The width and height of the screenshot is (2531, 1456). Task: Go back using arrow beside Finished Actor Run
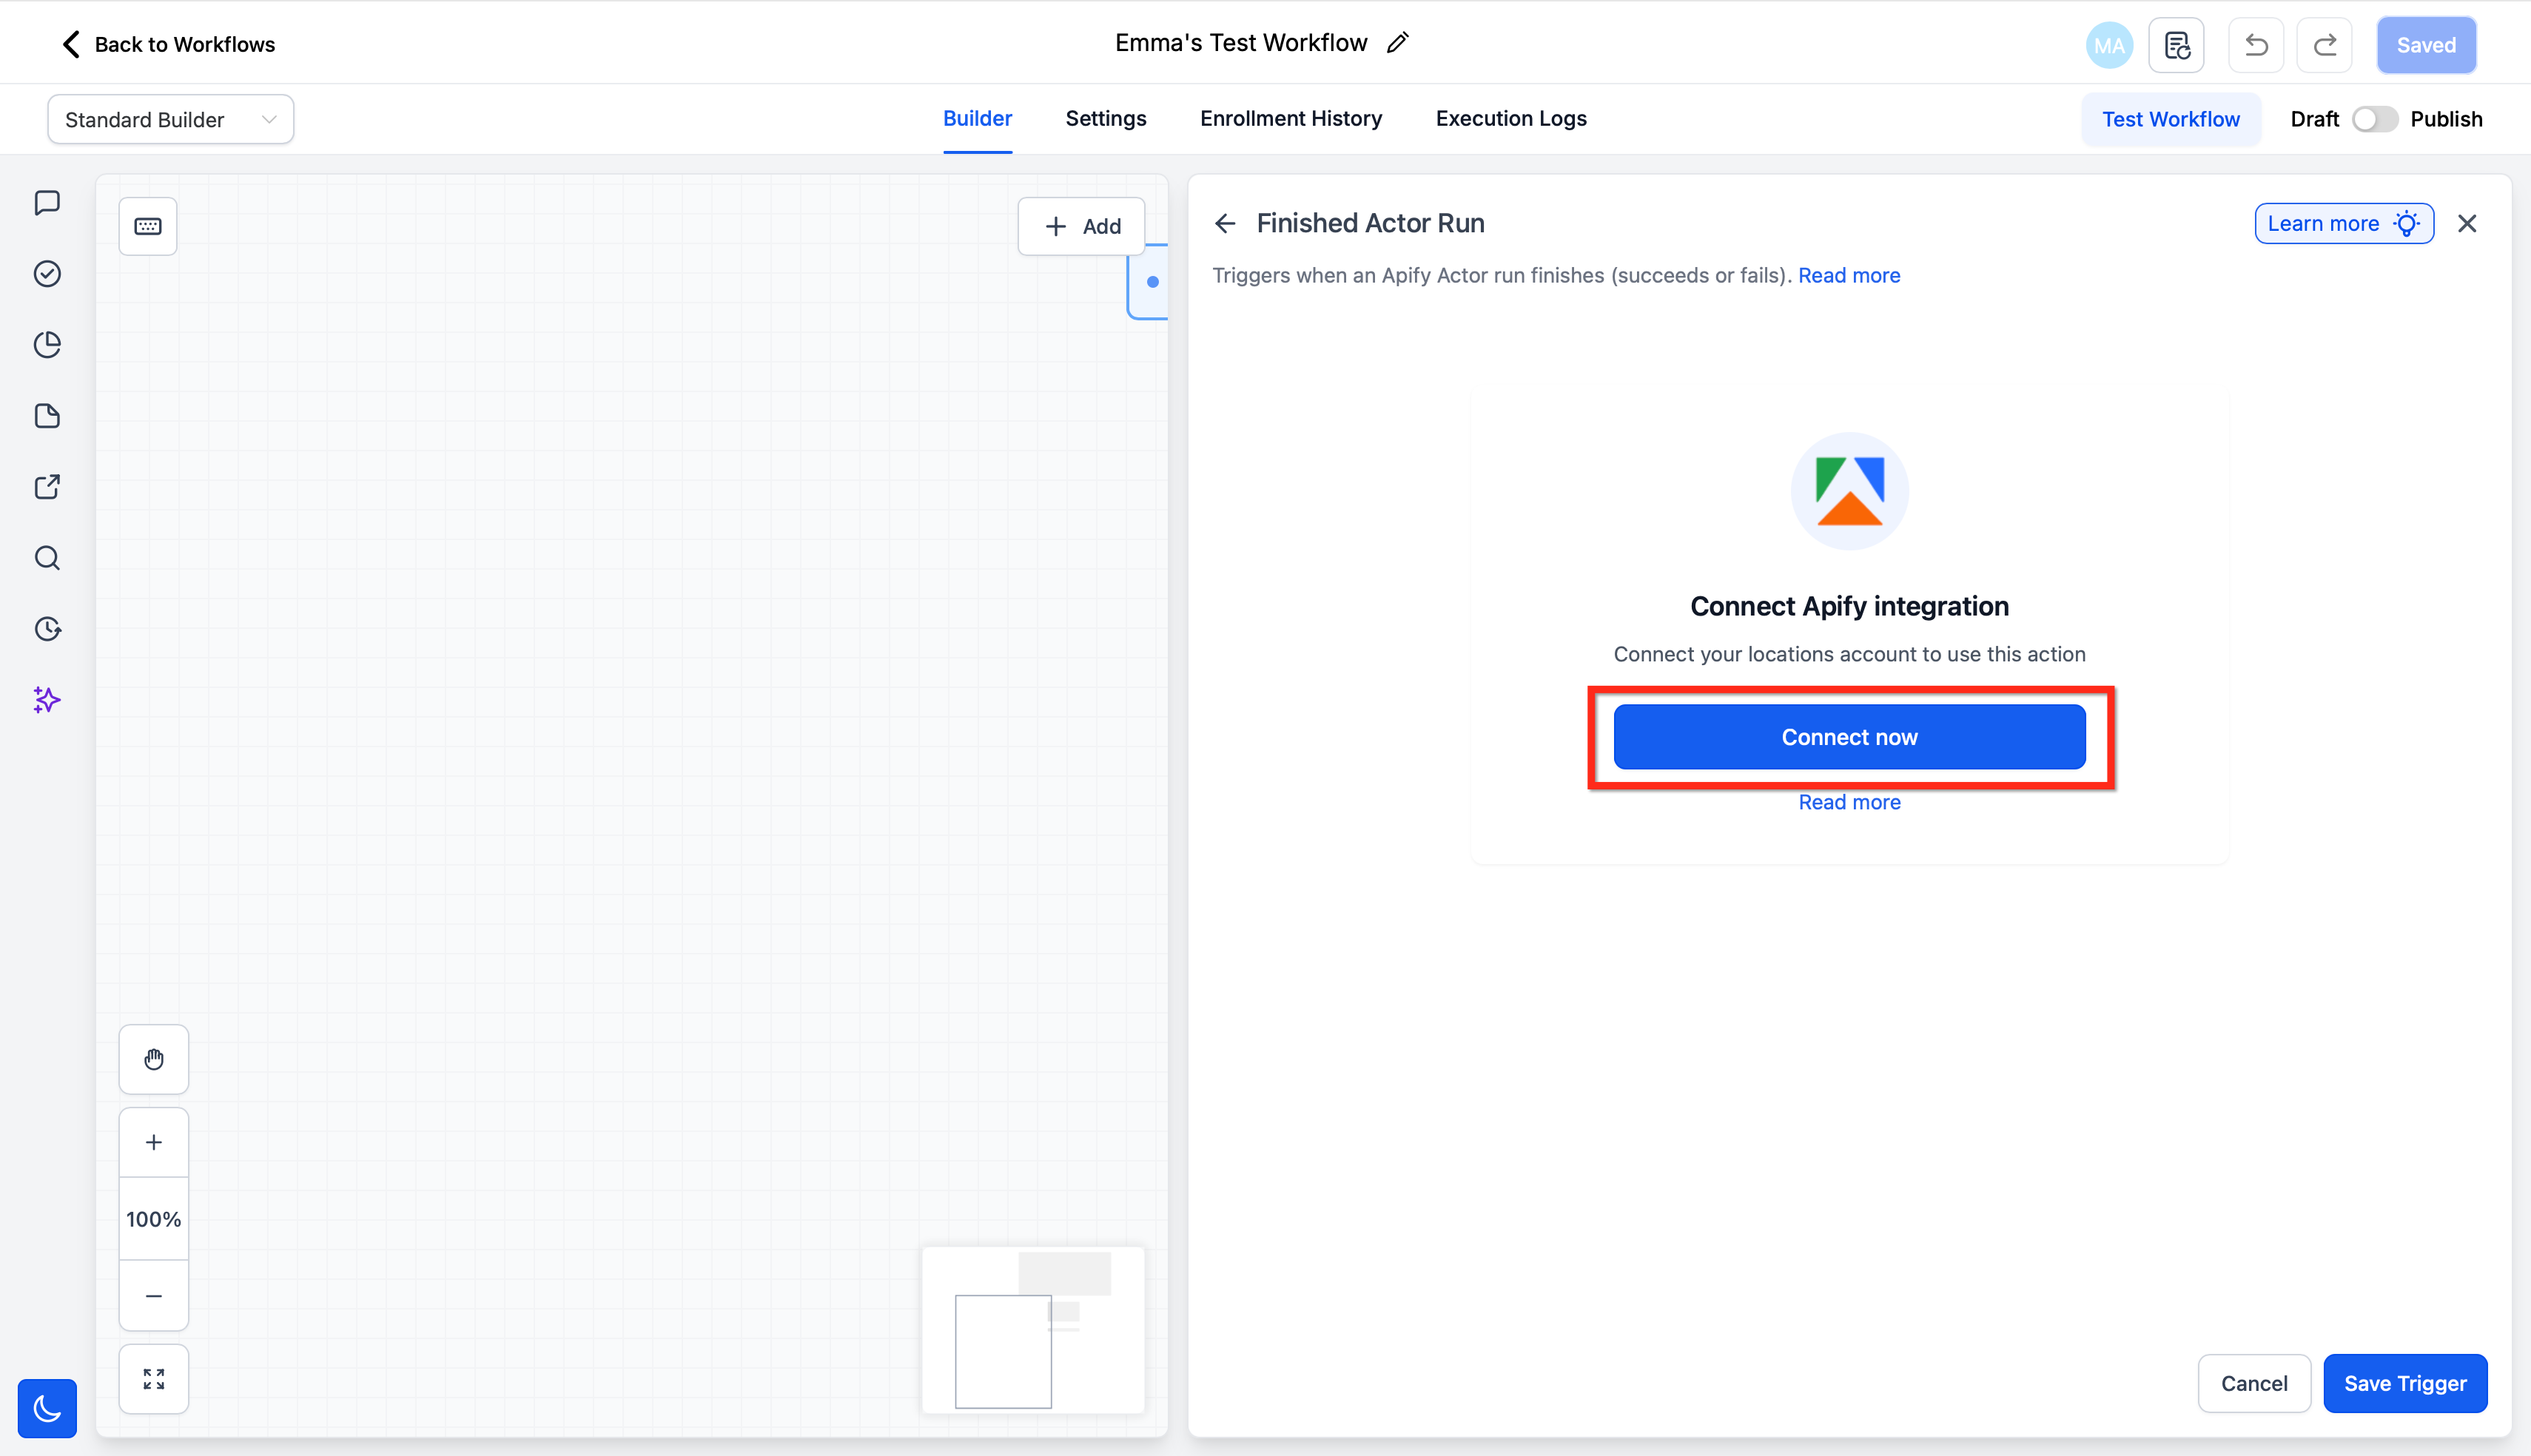[x=1225, y=223]
